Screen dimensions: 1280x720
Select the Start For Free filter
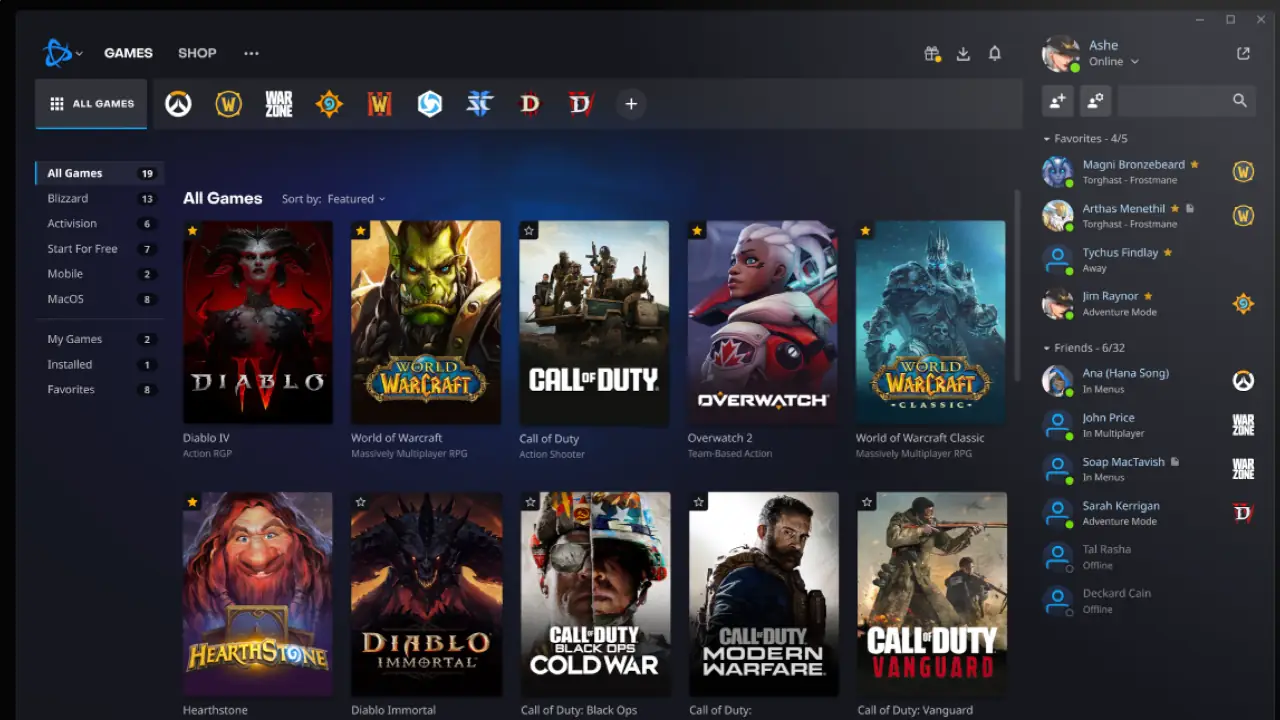[98, 249]
